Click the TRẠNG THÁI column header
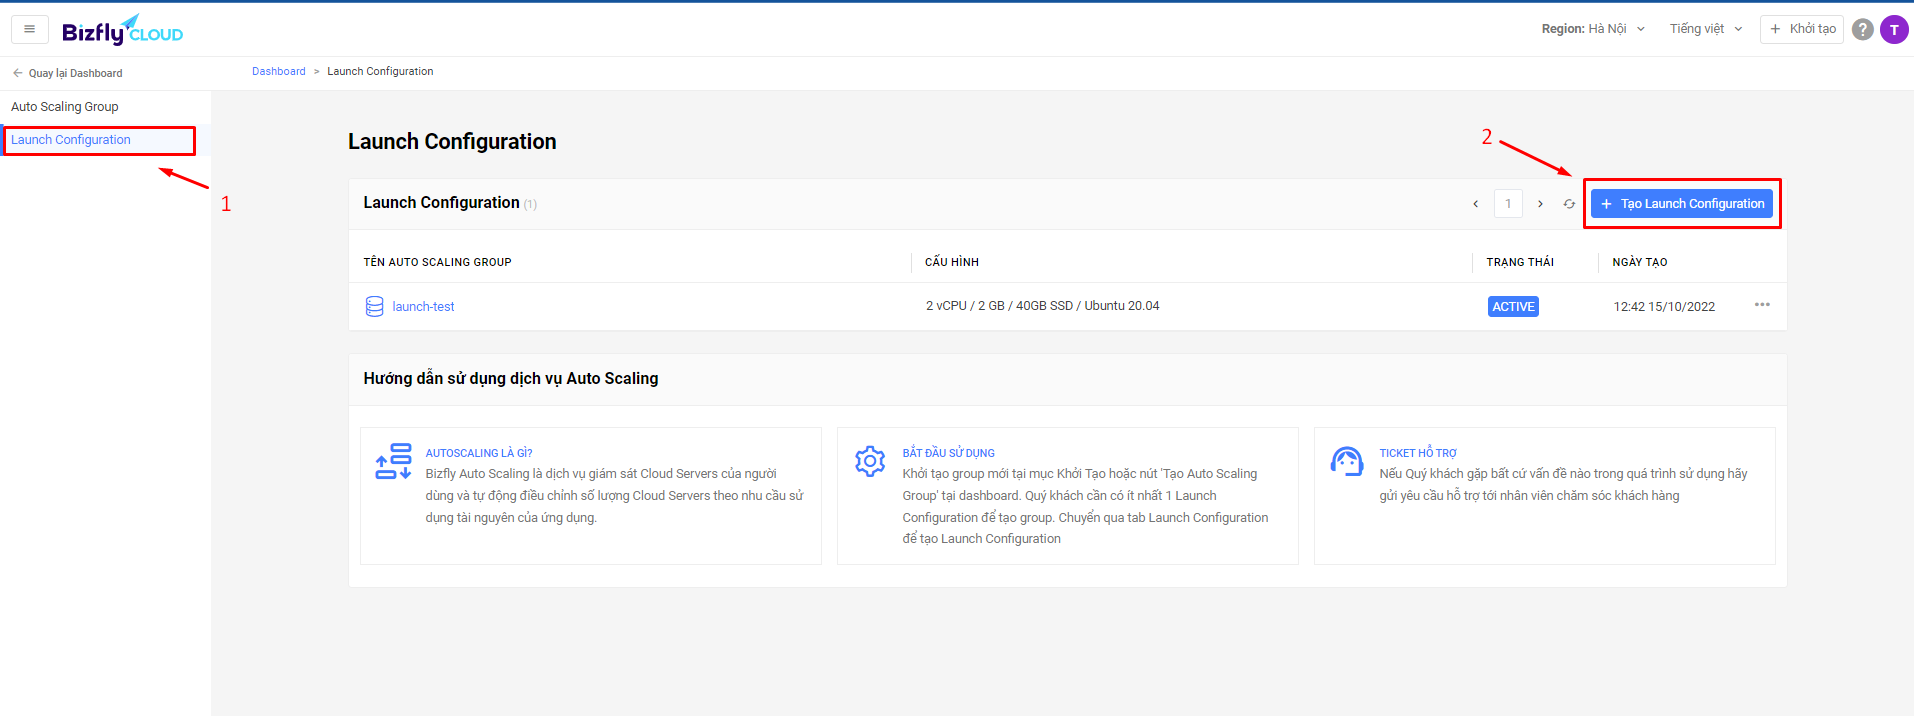The width and height of the screenshot is (1914, 716). point(1520,262)
